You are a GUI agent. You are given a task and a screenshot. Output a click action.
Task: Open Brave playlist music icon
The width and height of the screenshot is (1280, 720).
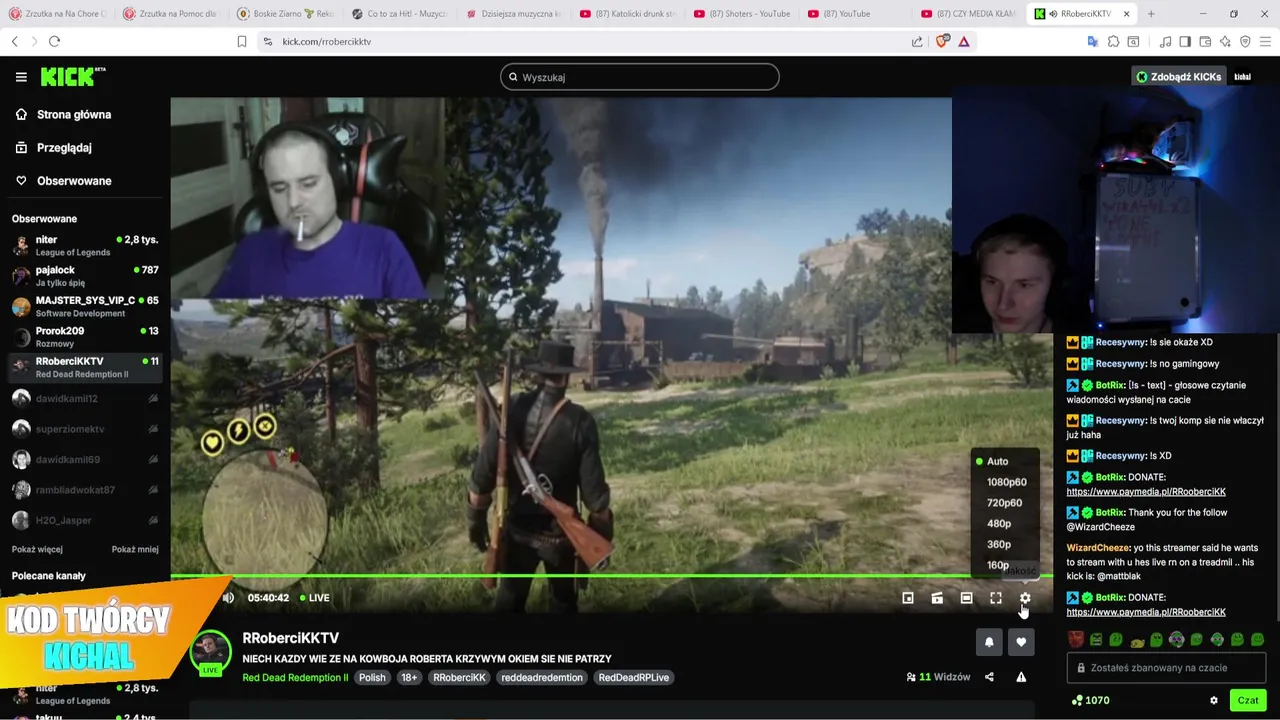pyautogui.click(x=1165, y=41)
